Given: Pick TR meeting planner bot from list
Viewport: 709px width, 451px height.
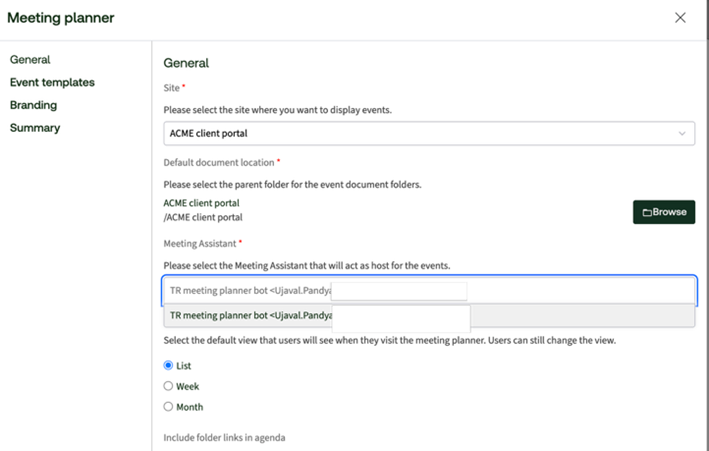Looking at the screenshot, I should 429,315.
